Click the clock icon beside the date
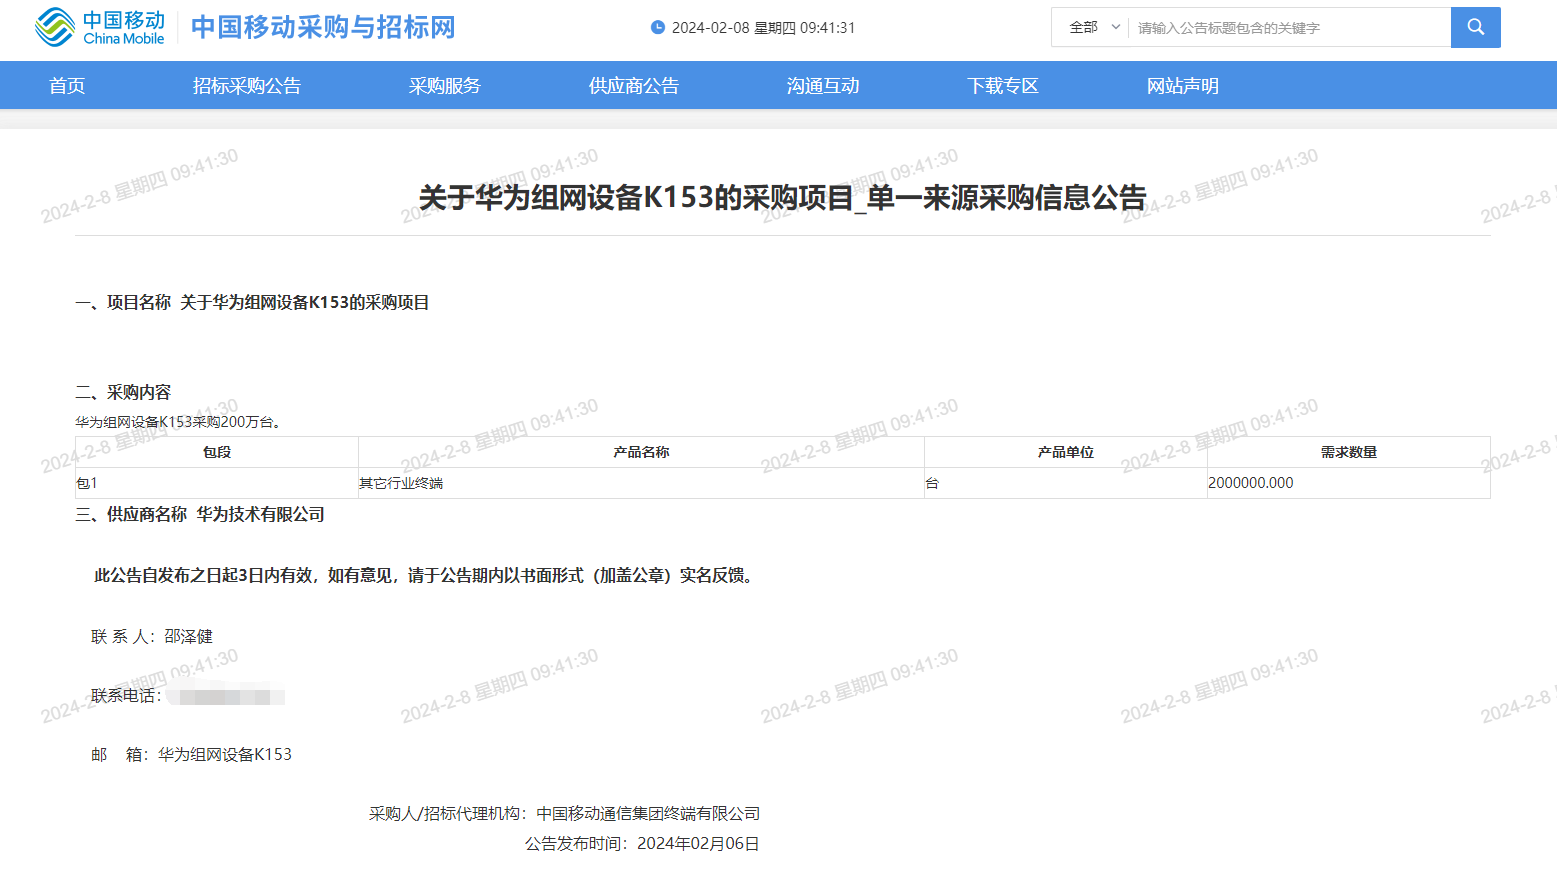Image resolution: width=1557 pixels, height=886 pixels. coord(657,27)
